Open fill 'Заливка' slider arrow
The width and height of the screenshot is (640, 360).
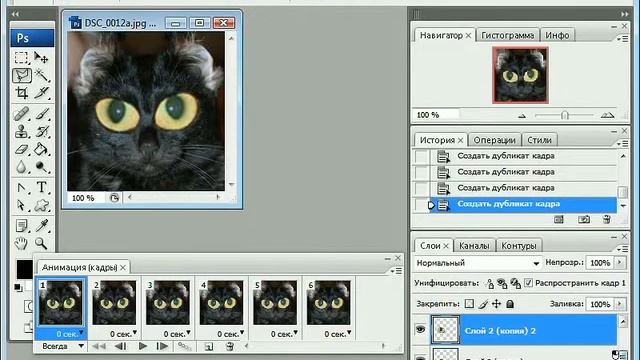tap(620, 304)
